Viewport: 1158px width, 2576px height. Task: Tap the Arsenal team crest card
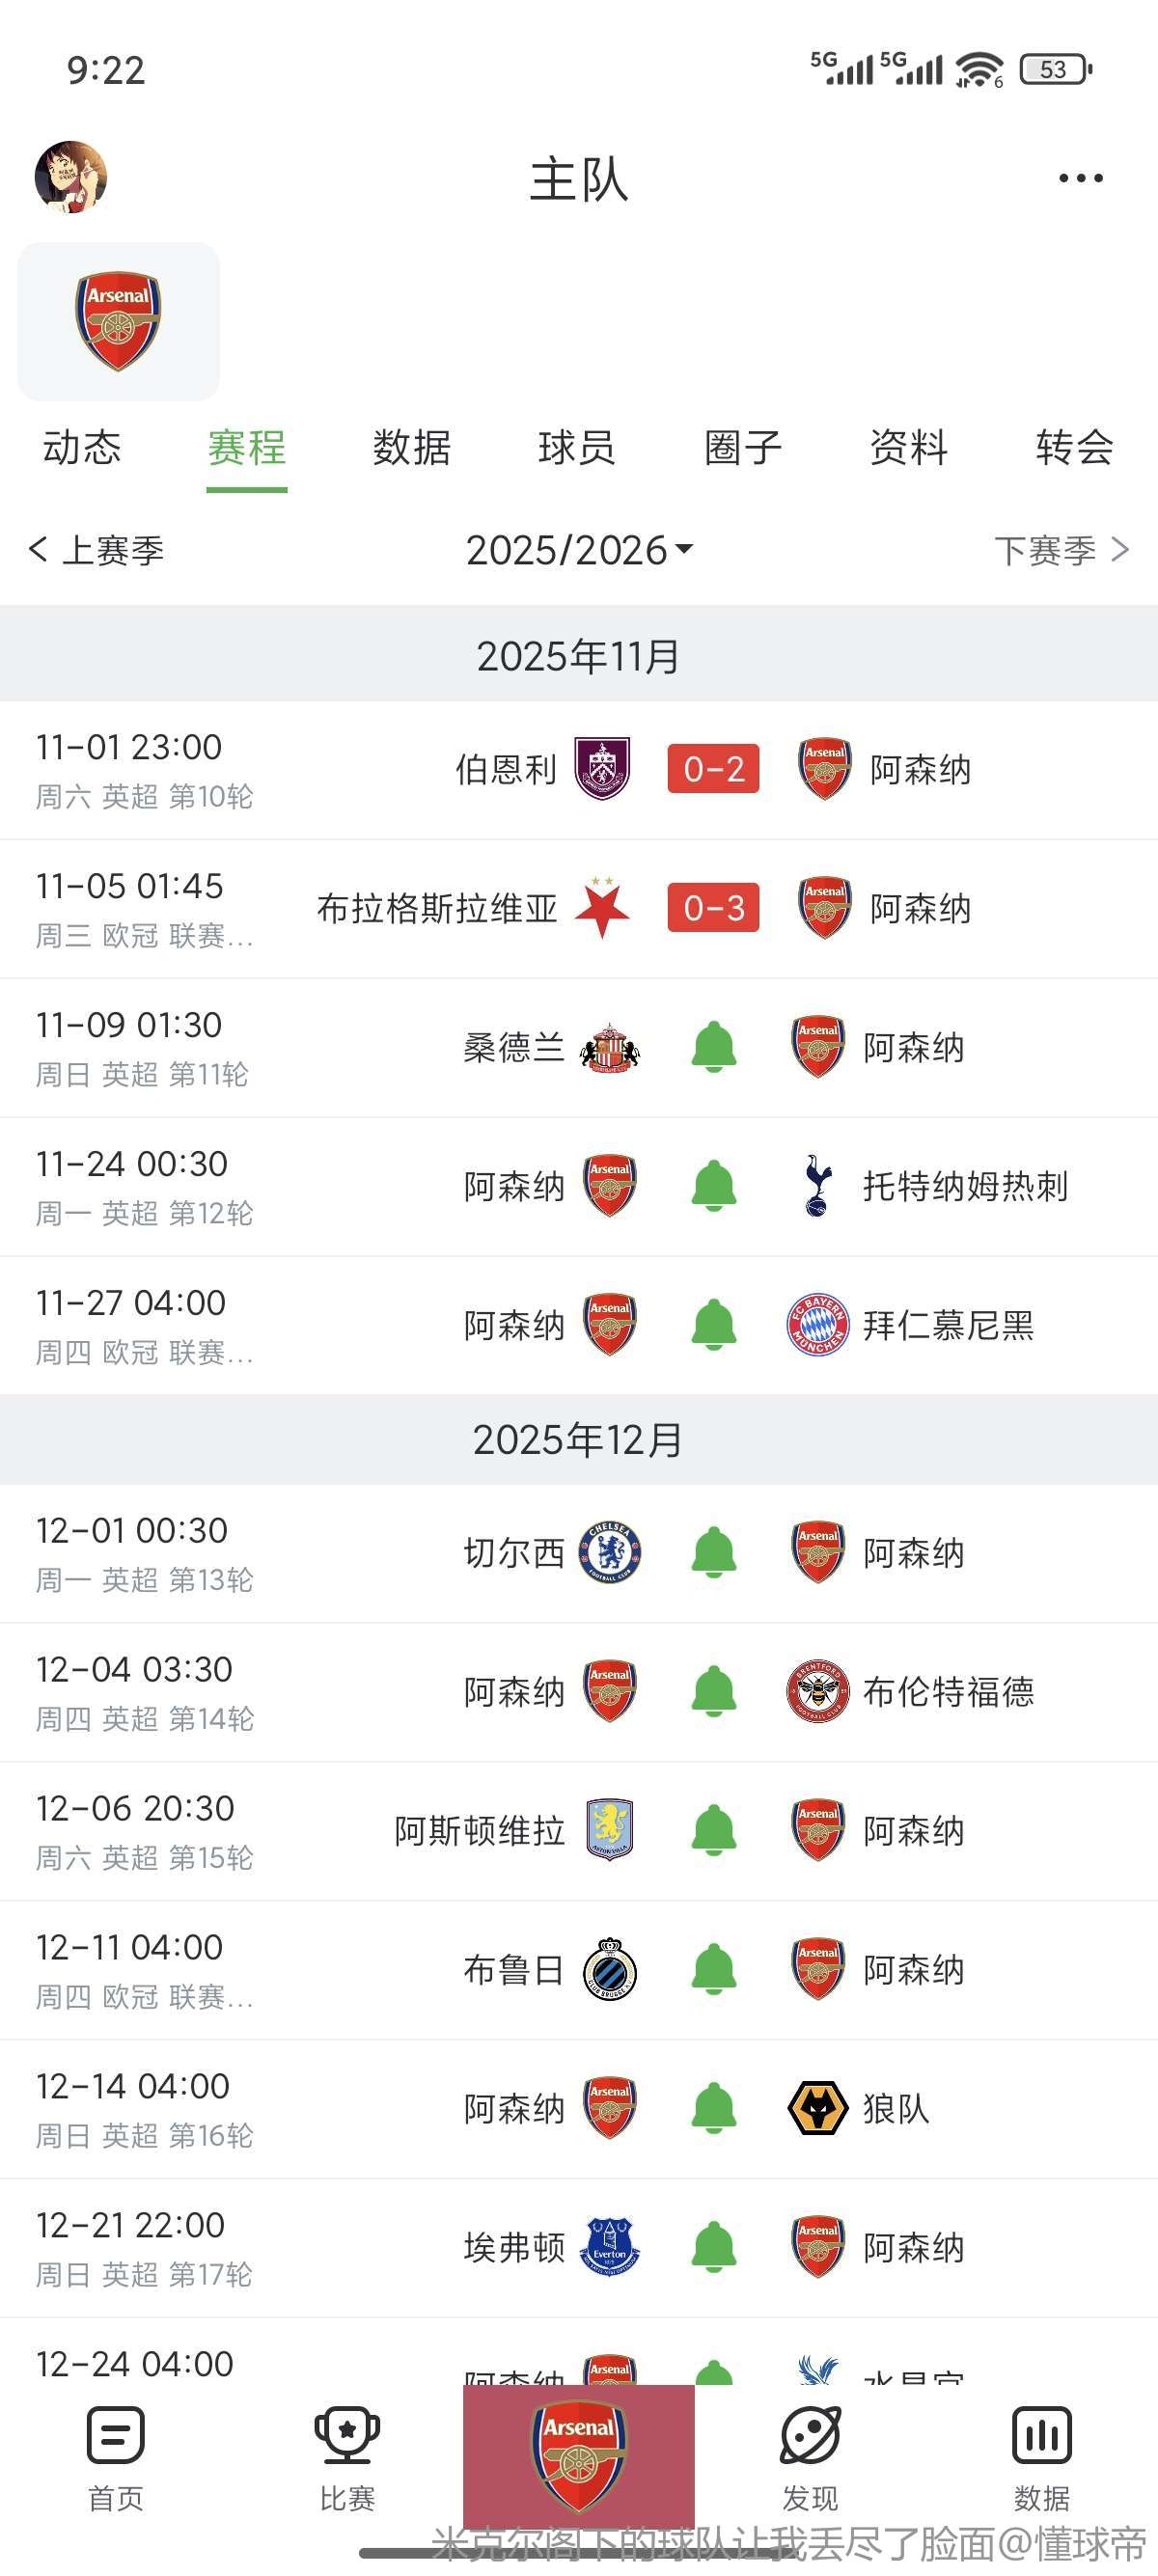click(118, 321)
